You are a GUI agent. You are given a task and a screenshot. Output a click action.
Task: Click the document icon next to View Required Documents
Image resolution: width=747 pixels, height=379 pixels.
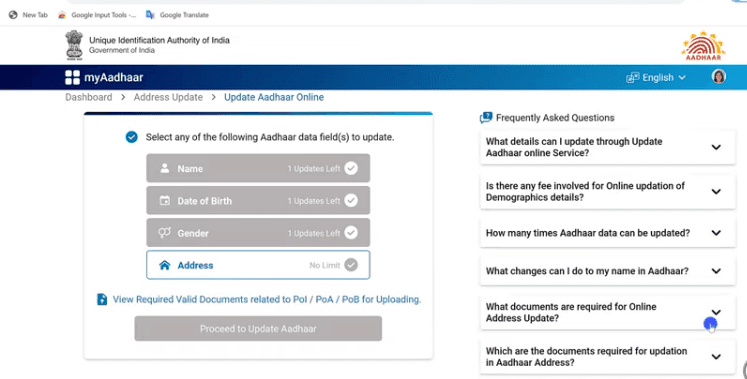coord(102,299)
